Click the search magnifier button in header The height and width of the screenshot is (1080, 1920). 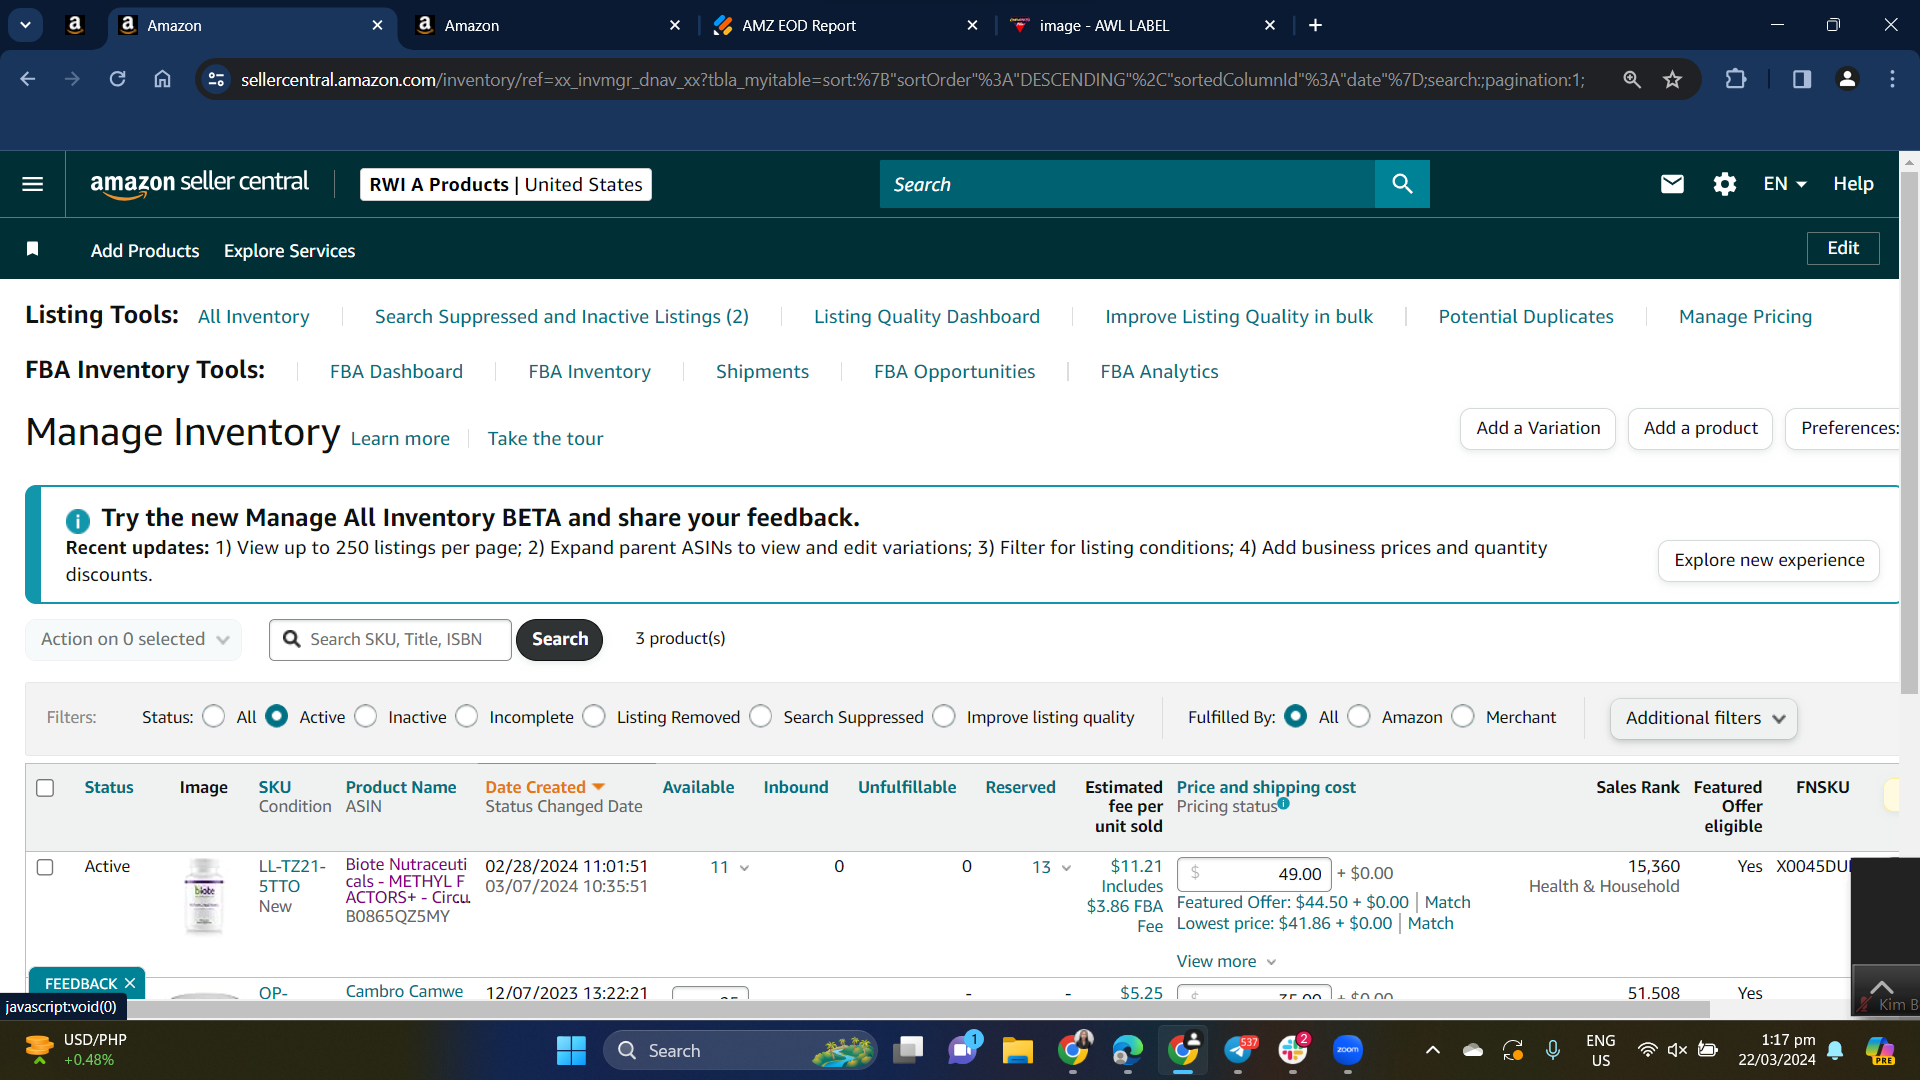click(1402, 184)
